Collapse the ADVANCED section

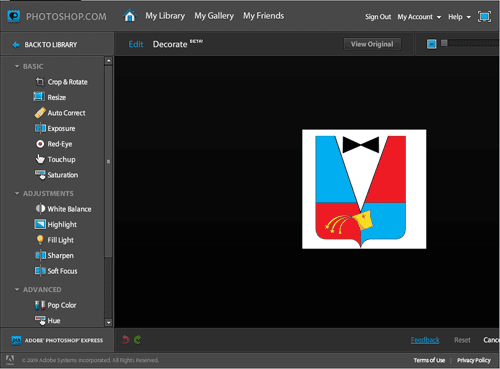pos(17,289)
